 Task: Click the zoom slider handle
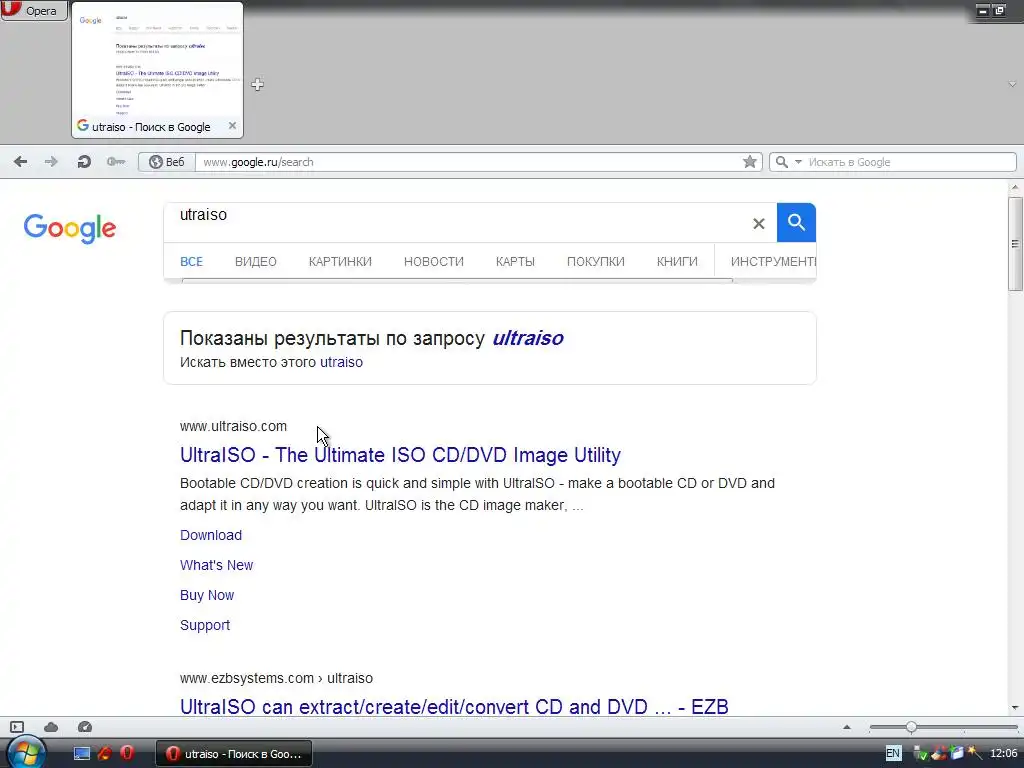coord(911,727)
